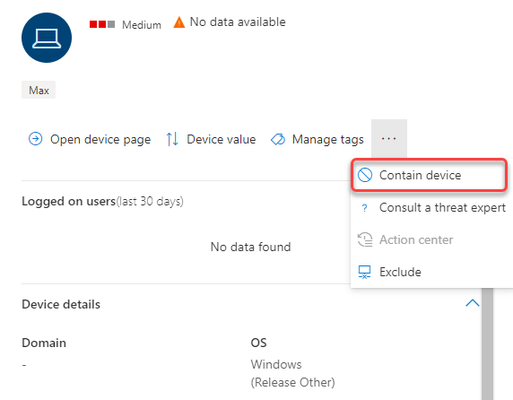Click the orange warning triangle icon
Viewport: 513px width, 400px height.
tap(179, 22)
